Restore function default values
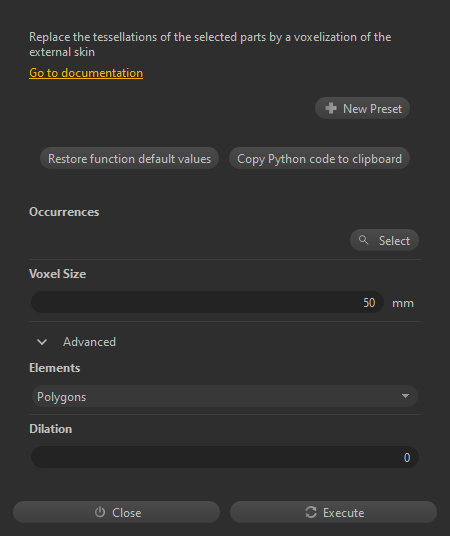Viewport: 450px width, 536px height. click(129, 158)
